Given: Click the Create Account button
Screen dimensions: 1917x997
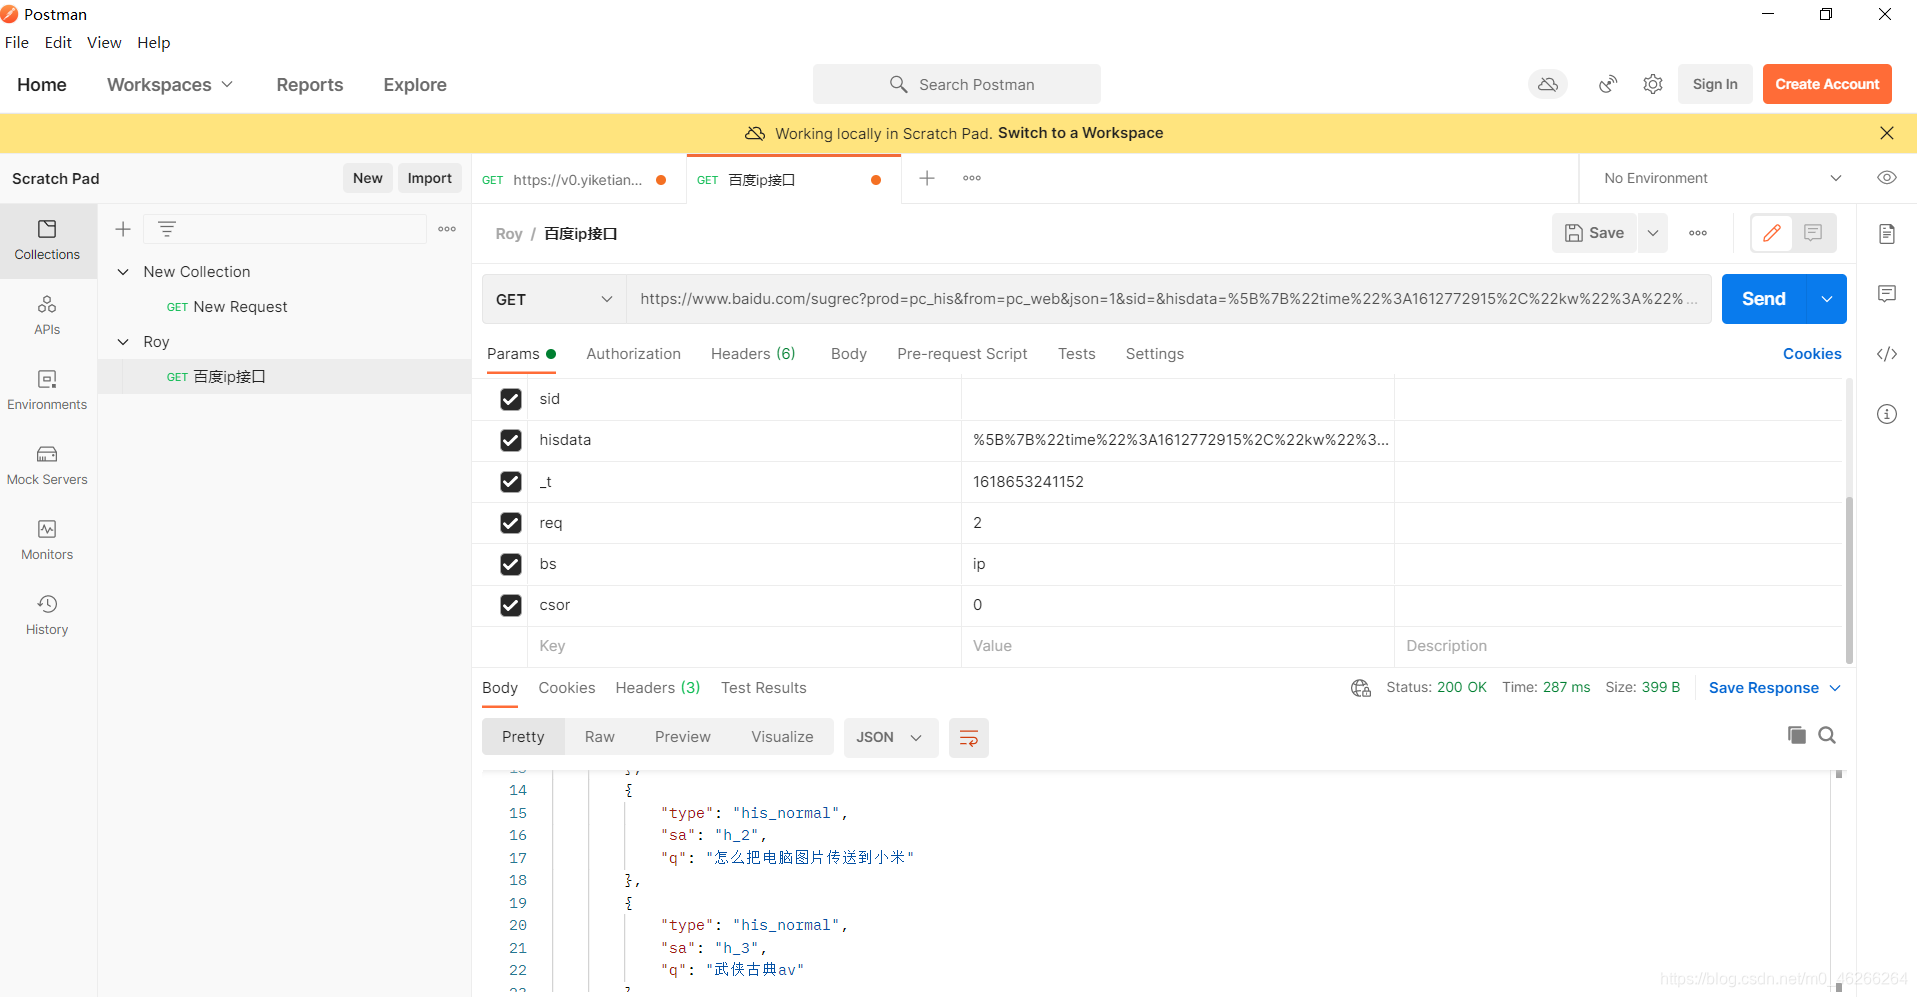Looking at the screenshot, I should tap(1827, 84).
